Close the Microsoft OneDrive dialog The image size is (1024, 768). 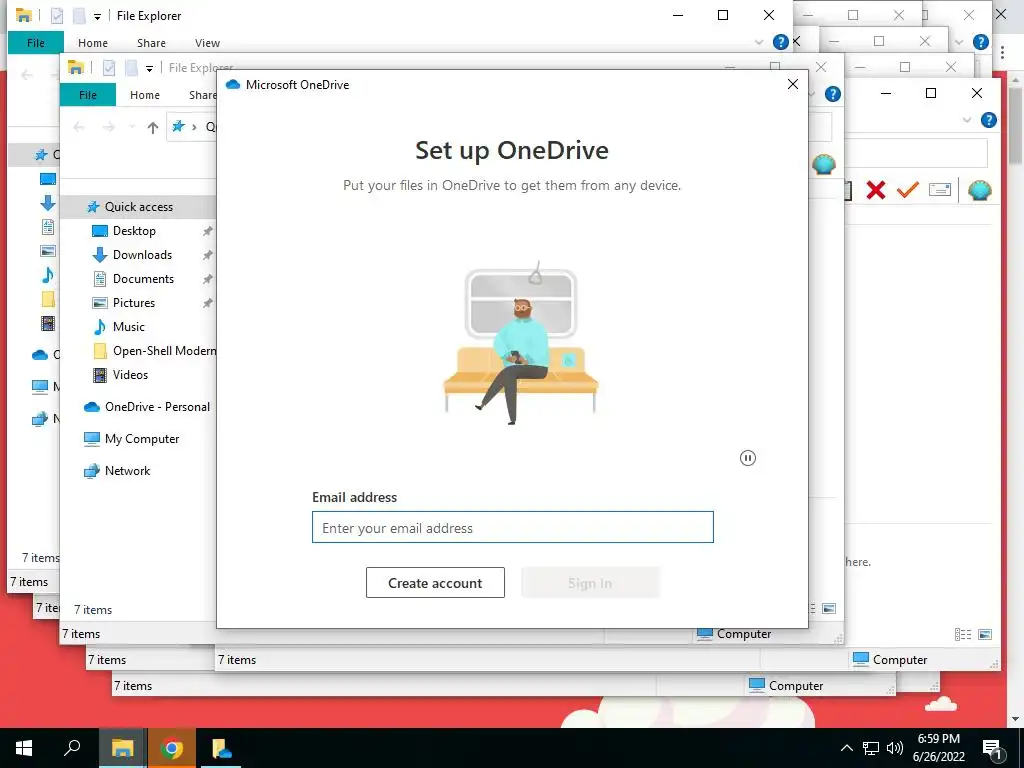(793, 84)
